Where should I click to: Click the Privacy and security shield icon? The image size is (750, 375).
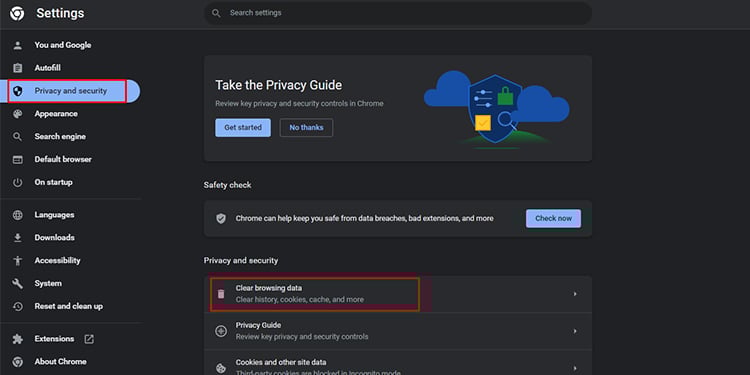click(18, 91)
